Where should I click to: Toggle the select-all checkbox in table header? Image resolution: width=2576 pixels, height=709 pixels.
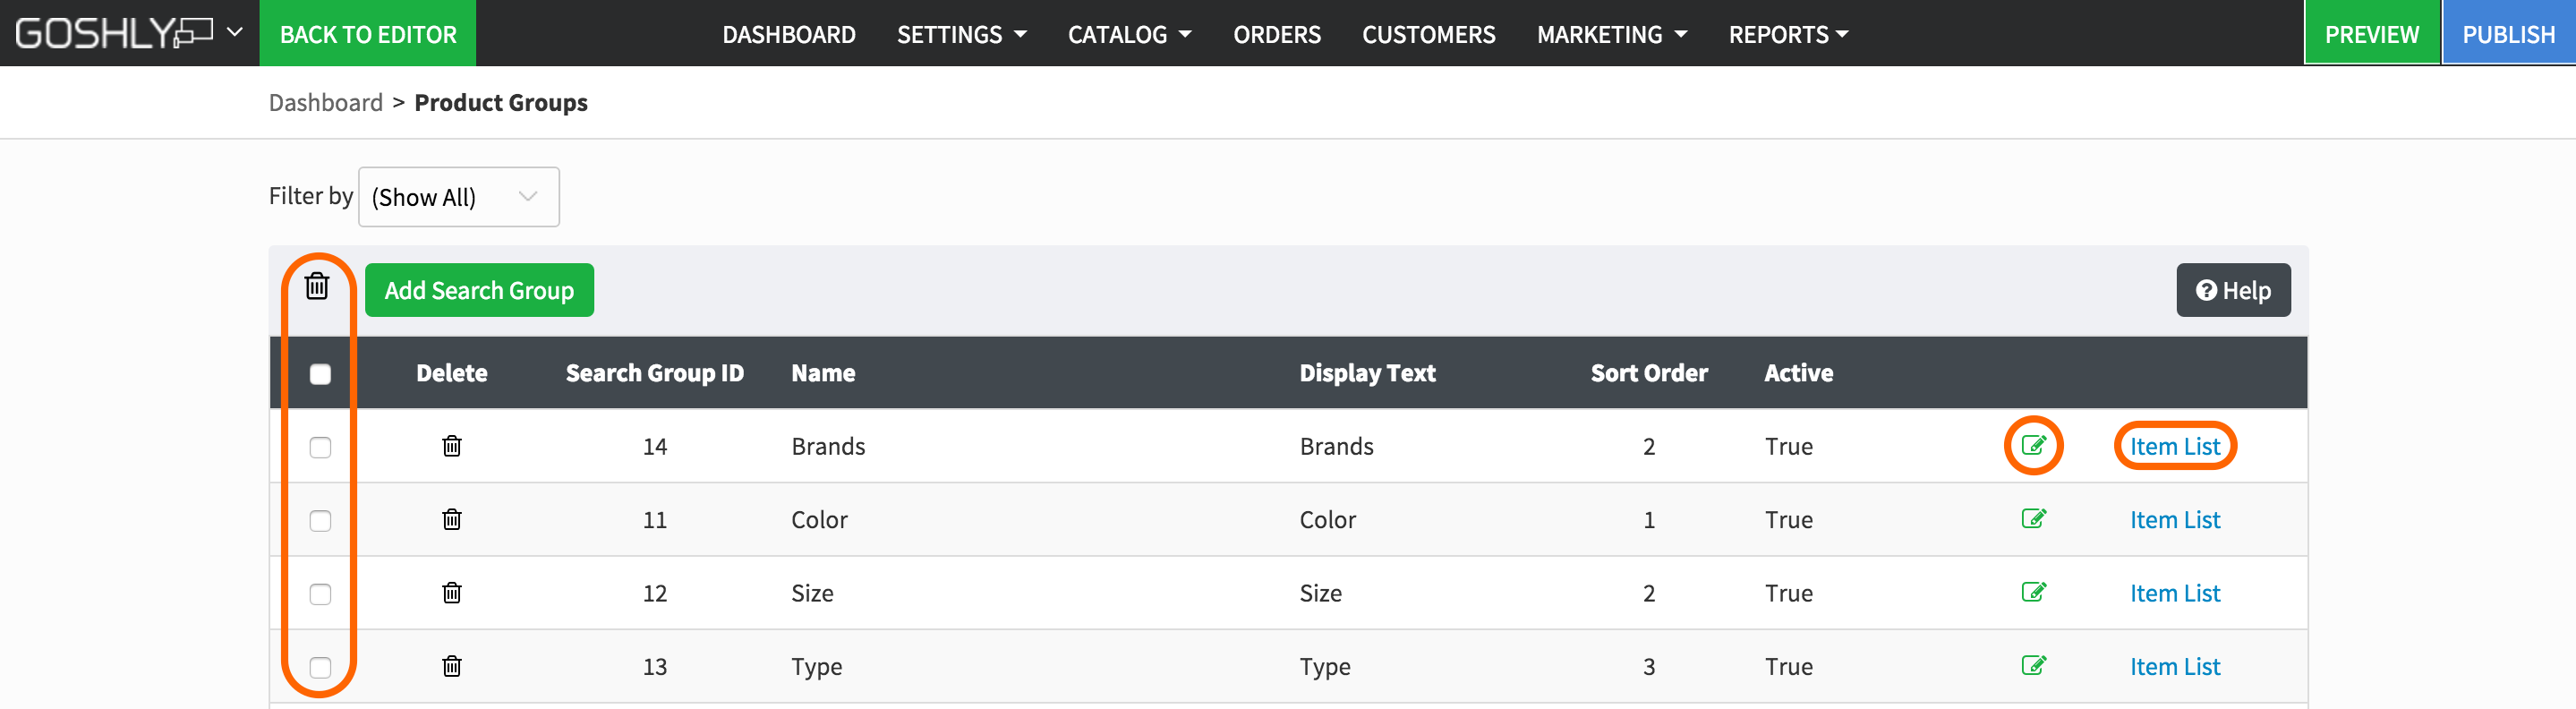click(320, 374)
